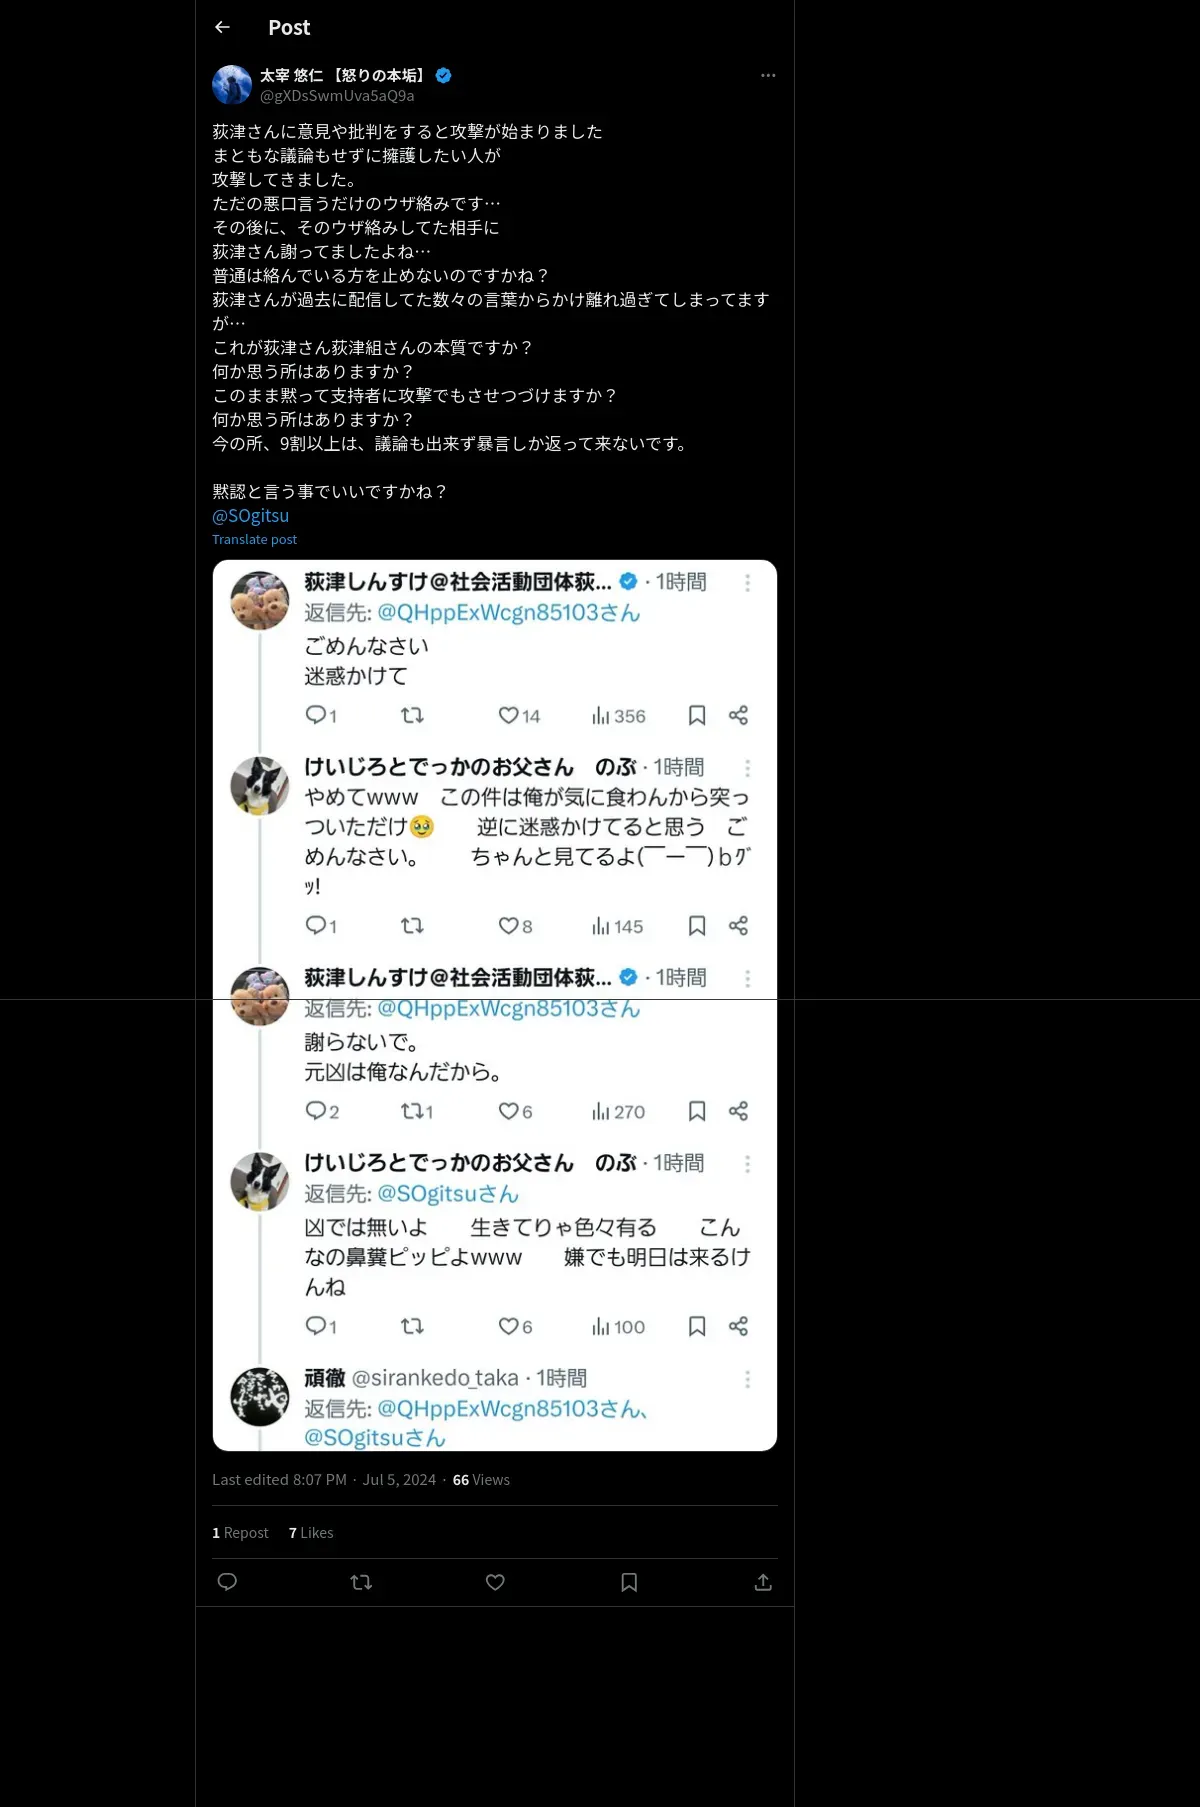Click the Post header title
This screenshot has width=1200, height=1807.
(289, 27)
